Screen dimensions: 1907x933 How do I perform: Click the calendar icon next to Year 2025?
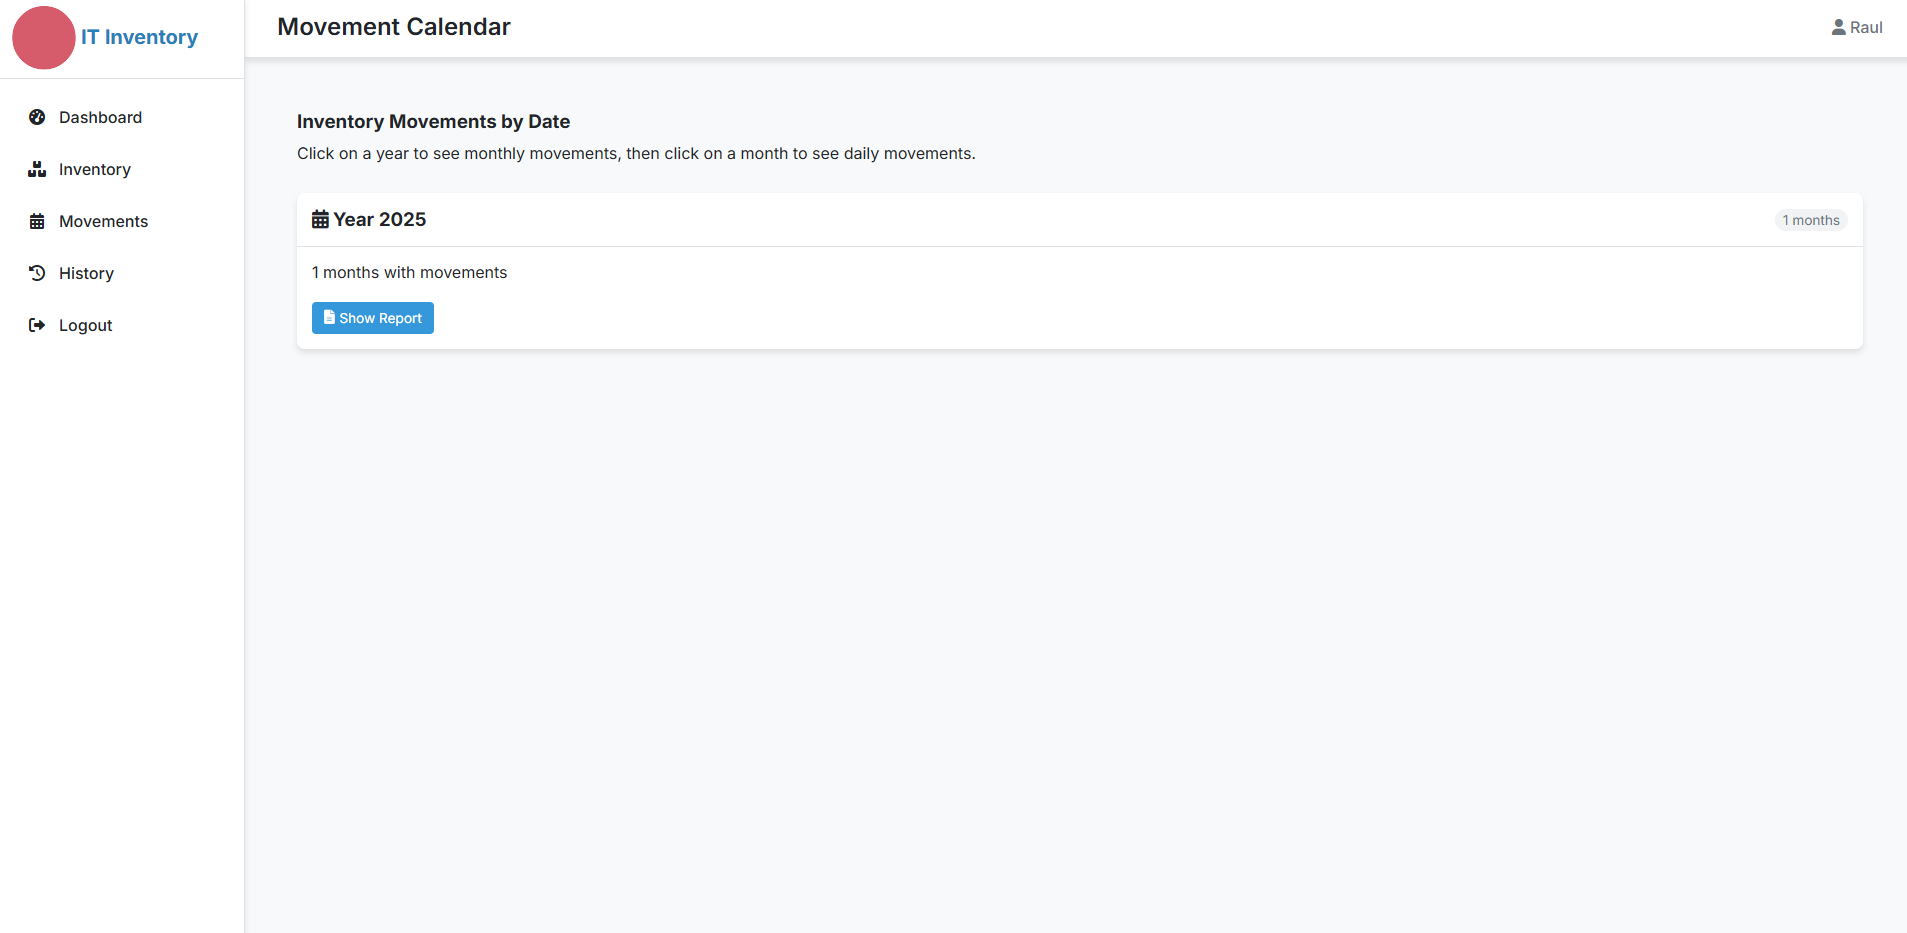(320, 219)
